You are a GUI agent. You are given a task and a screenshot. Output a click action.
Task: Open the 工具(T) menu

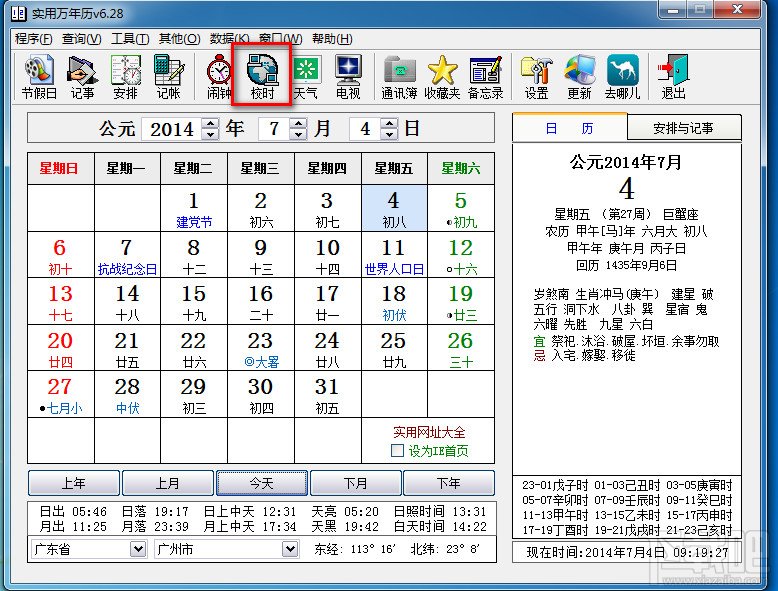click(x=130, y=39)
